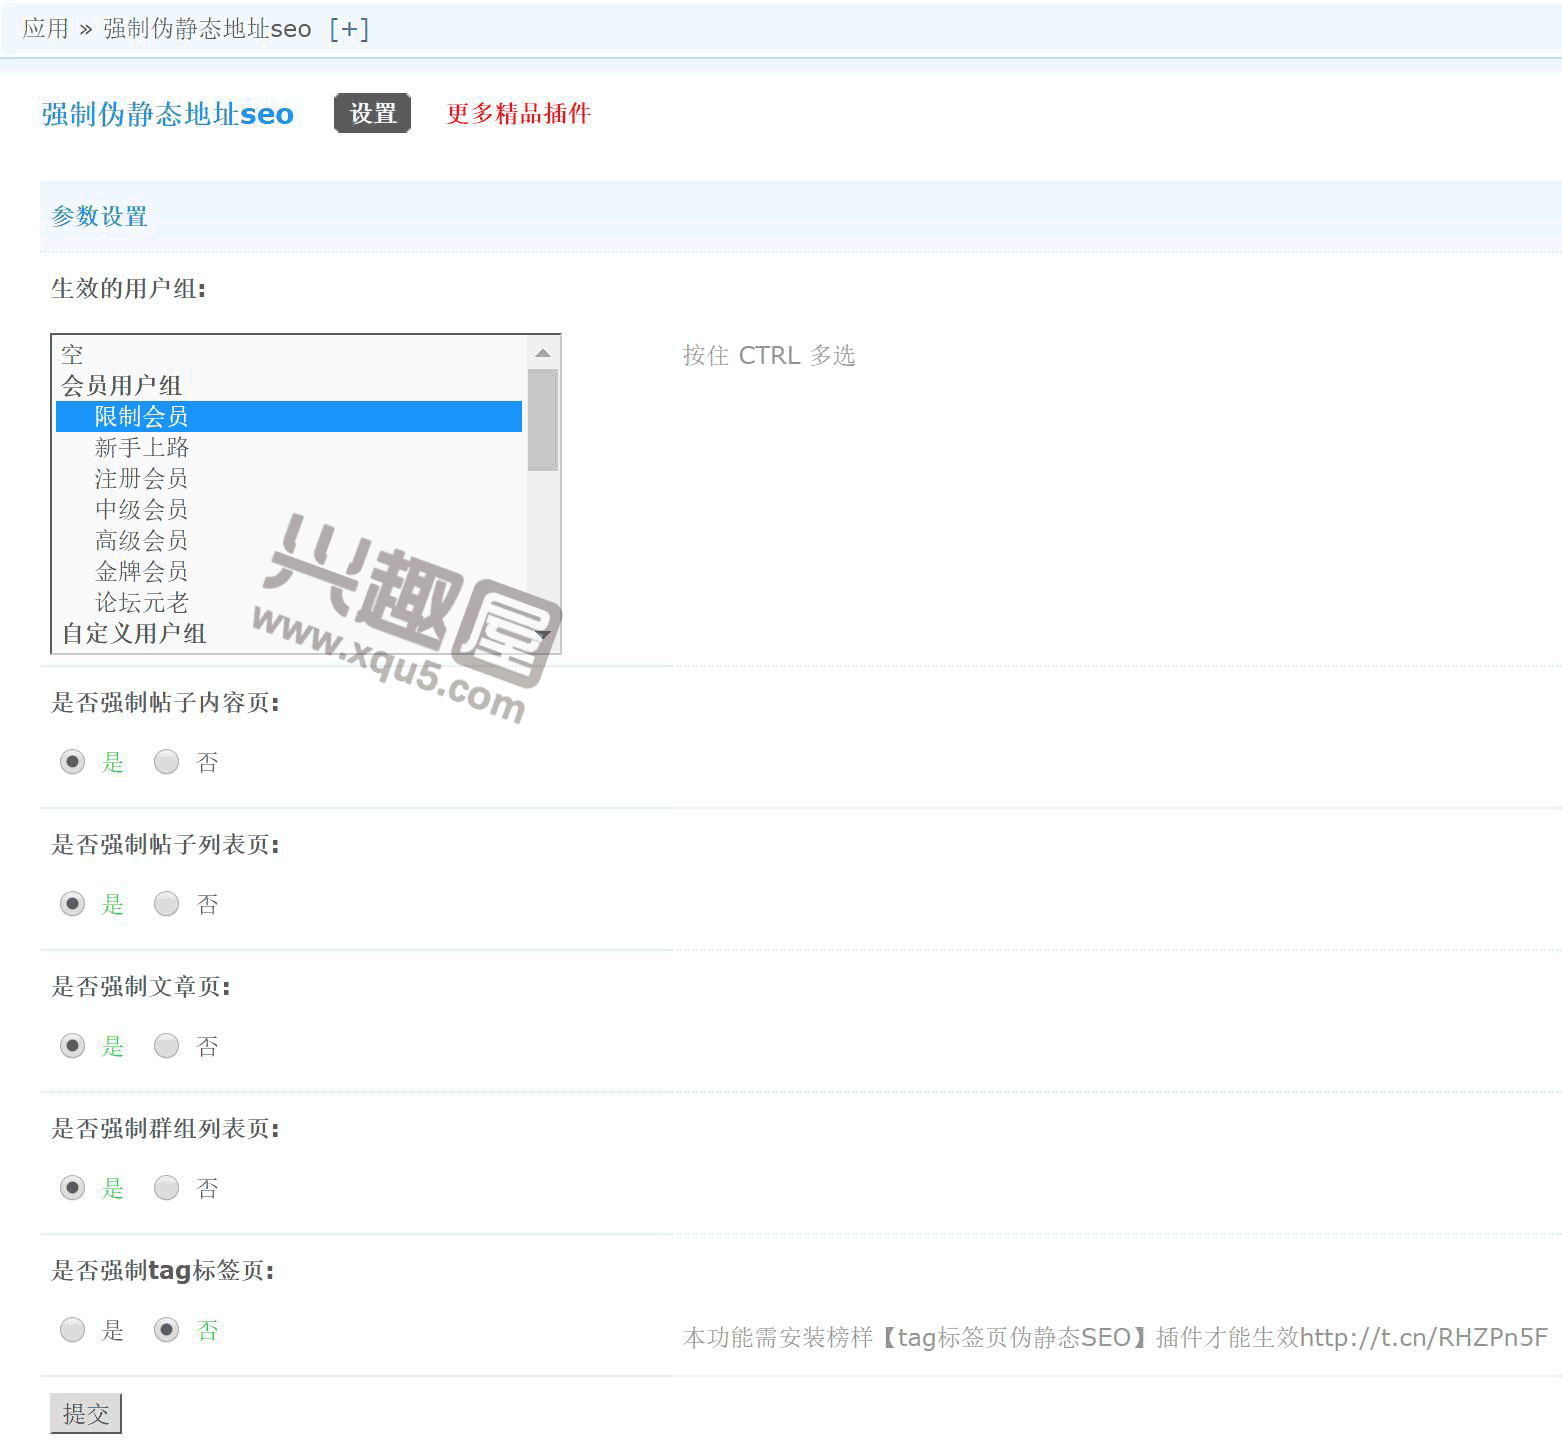Open the 应用 breadcrumb link
This screenshot has width=1562, height=1450.
pyautogui.click(x=46, y=29)
